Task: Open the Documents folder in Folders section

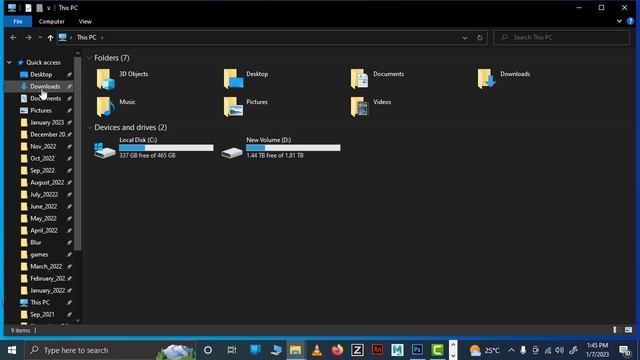Action: 378,78
